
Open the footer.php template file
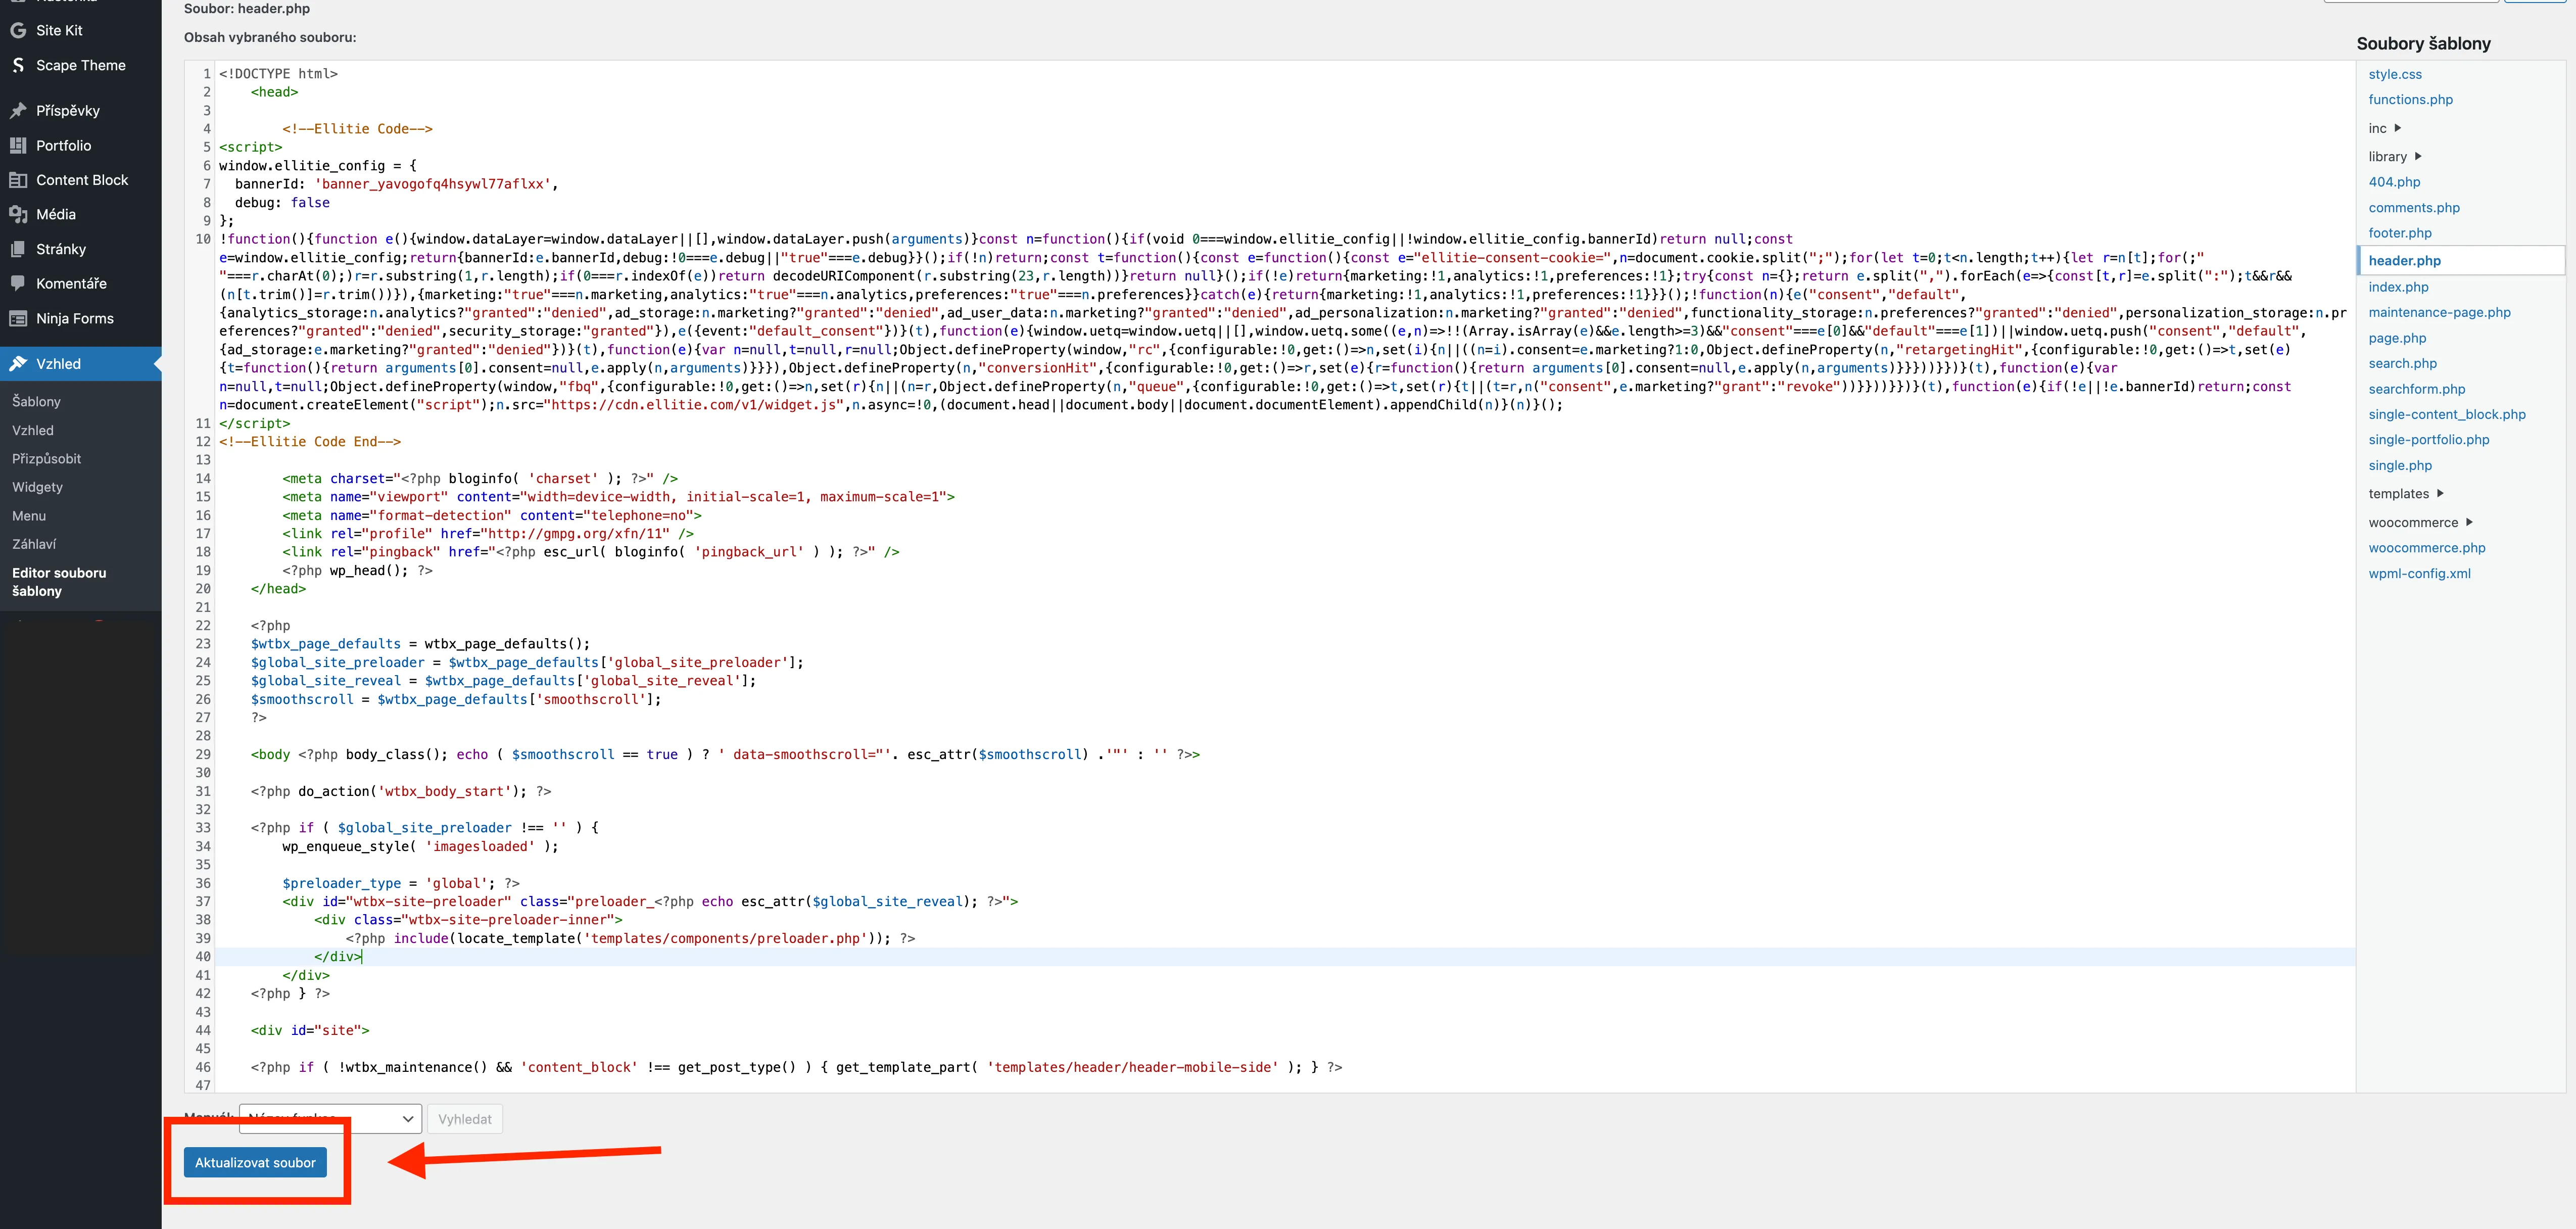(x=2401, y=232)
